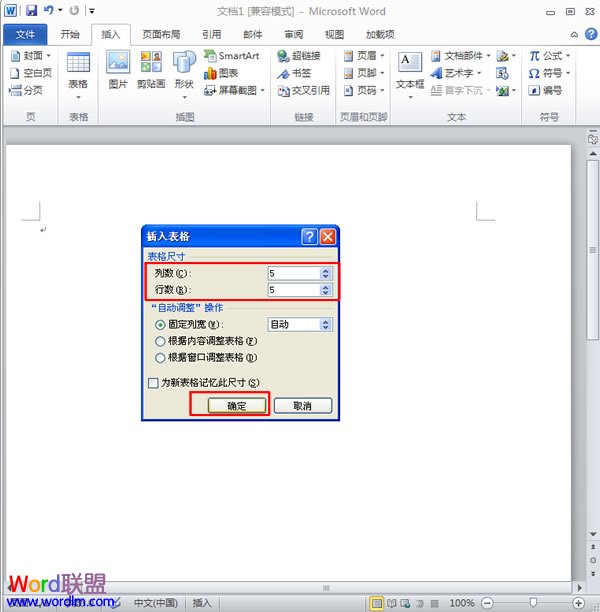This screenshot has height=612, width=600.
Task: Click the scroll up arrow
Action: 593,154
